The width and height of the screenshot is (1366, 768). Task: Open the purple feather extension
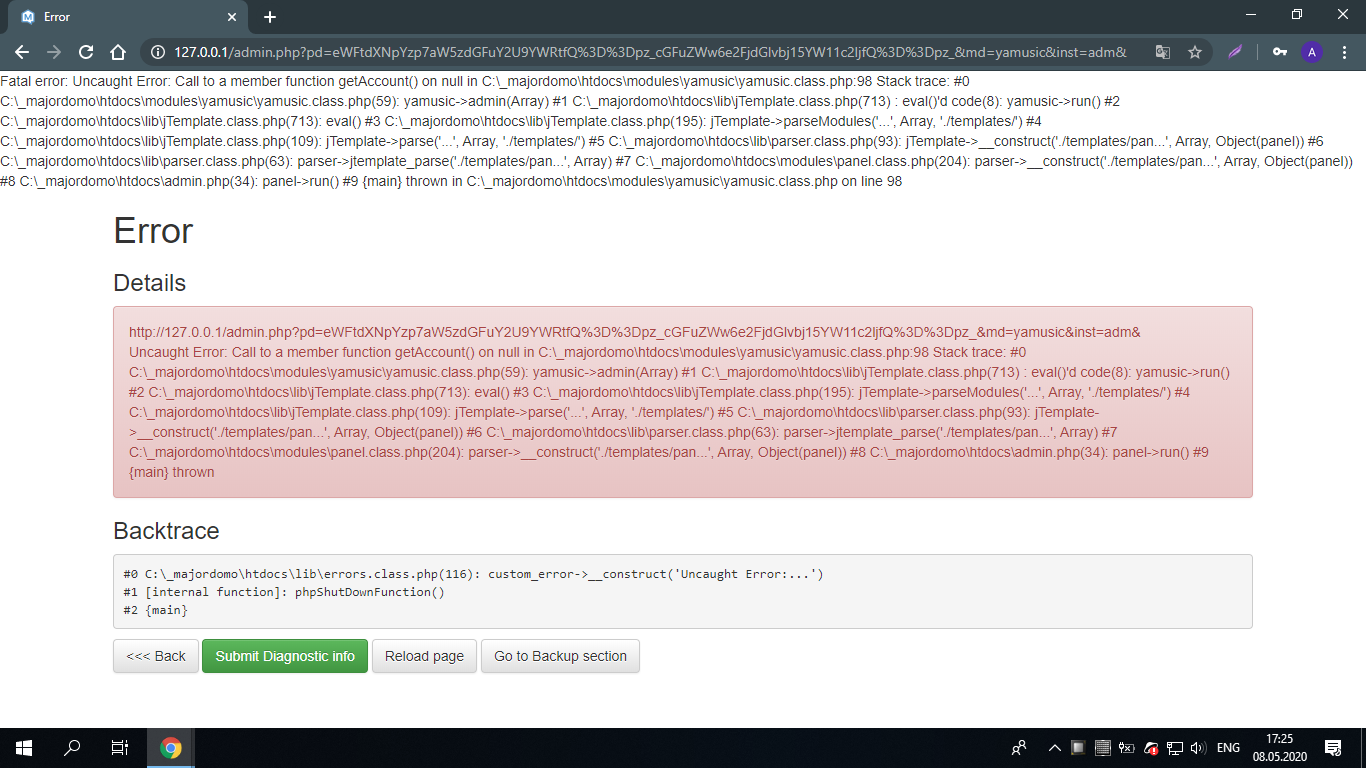(1236, 52)
